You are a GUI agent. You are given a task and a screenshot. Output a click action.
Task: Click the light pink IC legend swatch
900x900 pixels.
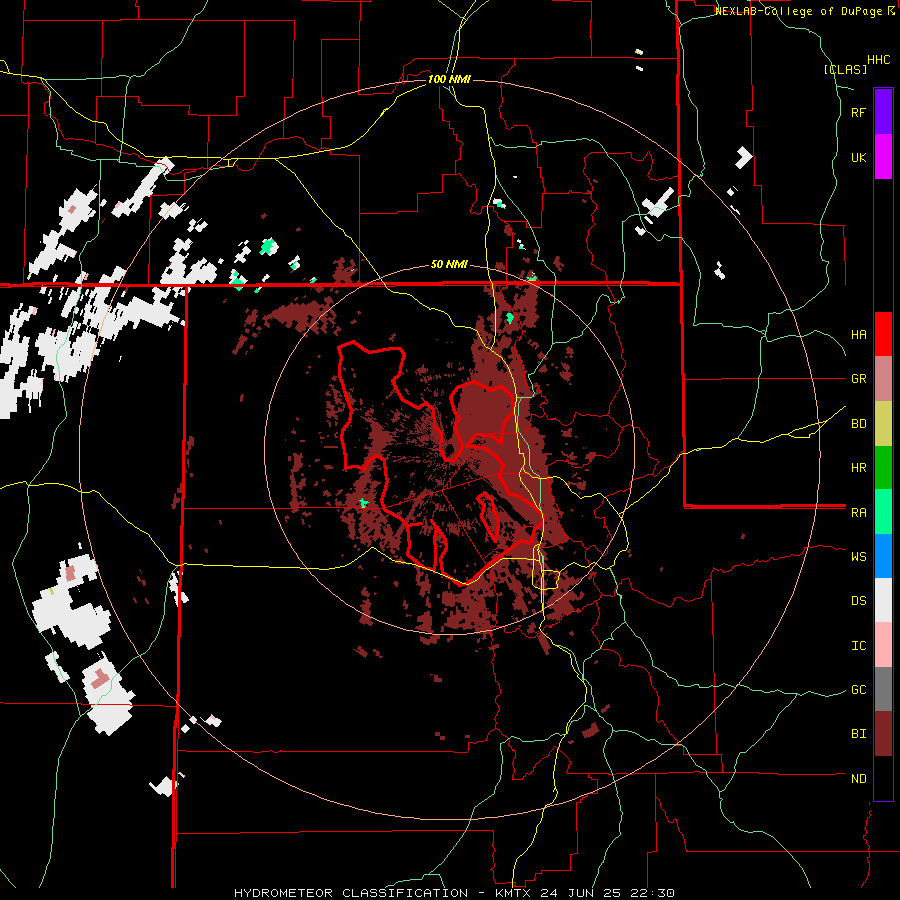point(883,645)
